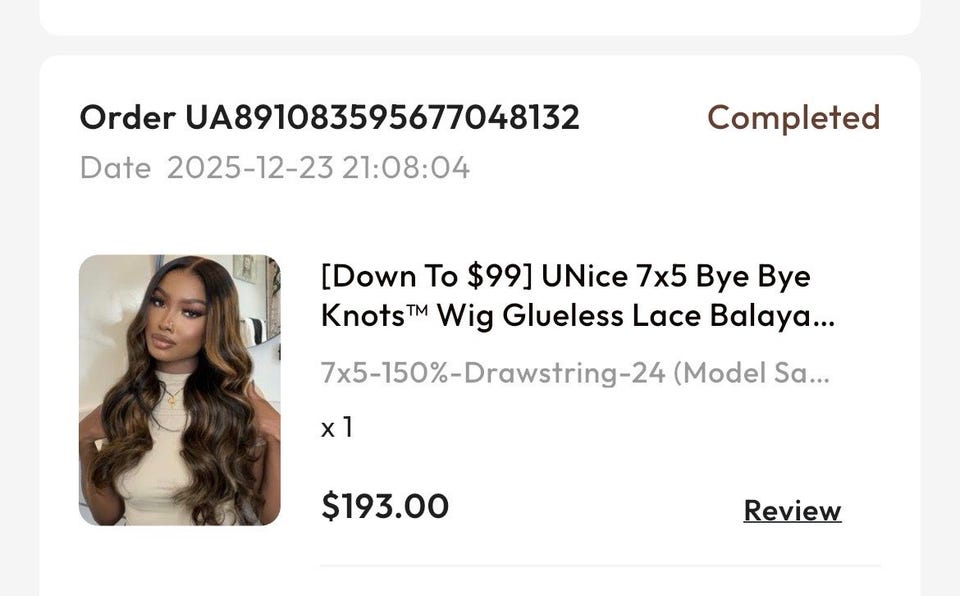Click the order time 21:08:04
The width and height of the screenshot is (960, 596).
click(x=405, y=167)
